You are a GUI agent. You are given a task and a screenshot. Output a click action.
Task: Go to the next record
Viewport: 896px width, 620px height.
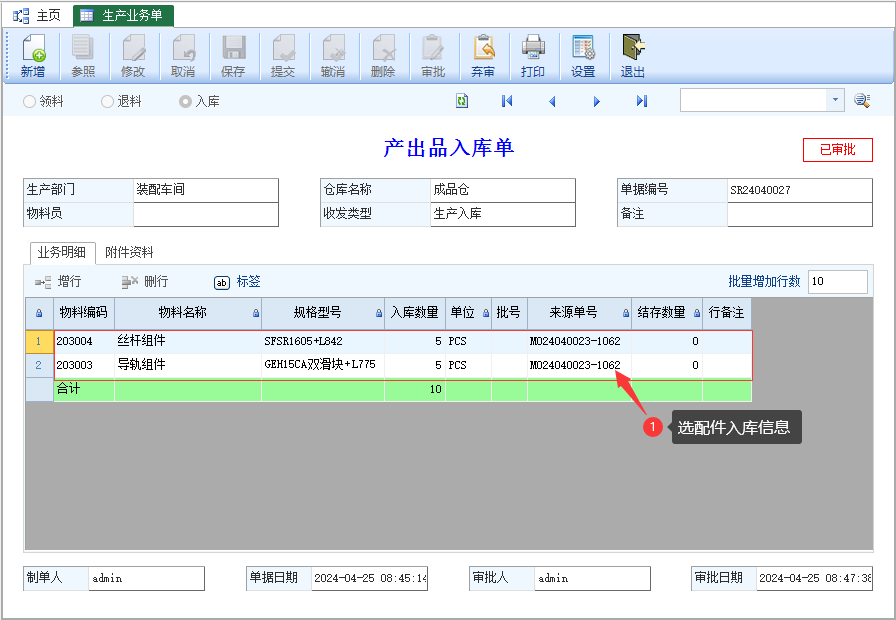(x=597, y=101)
